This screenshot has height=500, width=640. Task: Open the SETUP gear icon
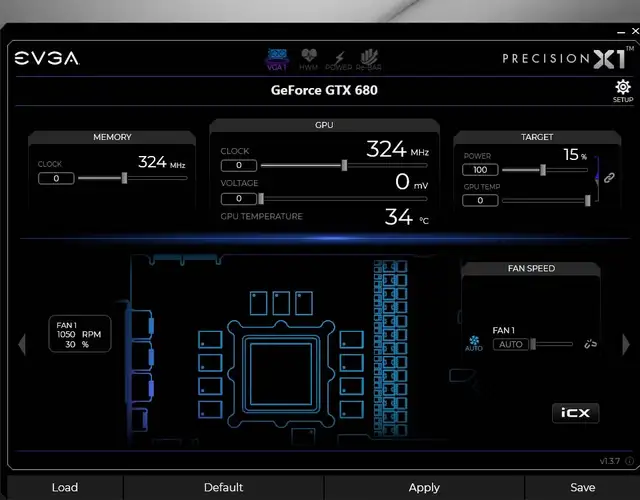[x=622, y=92]
